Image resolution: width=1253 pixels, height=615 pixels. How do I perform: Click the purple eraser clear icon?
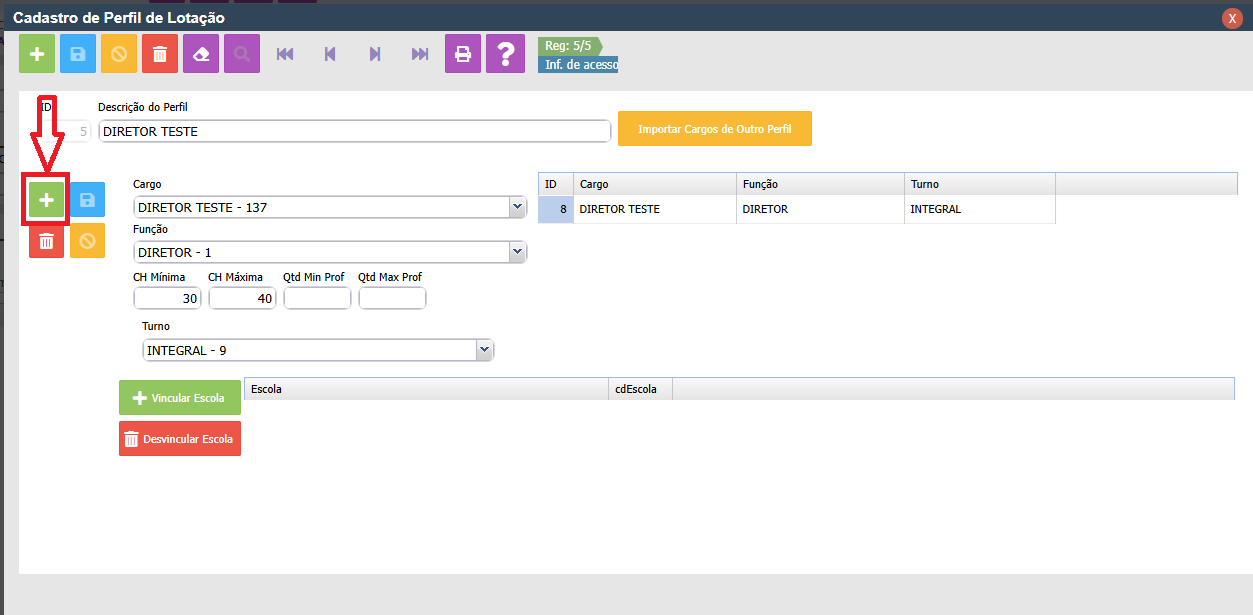coord(201,54)
